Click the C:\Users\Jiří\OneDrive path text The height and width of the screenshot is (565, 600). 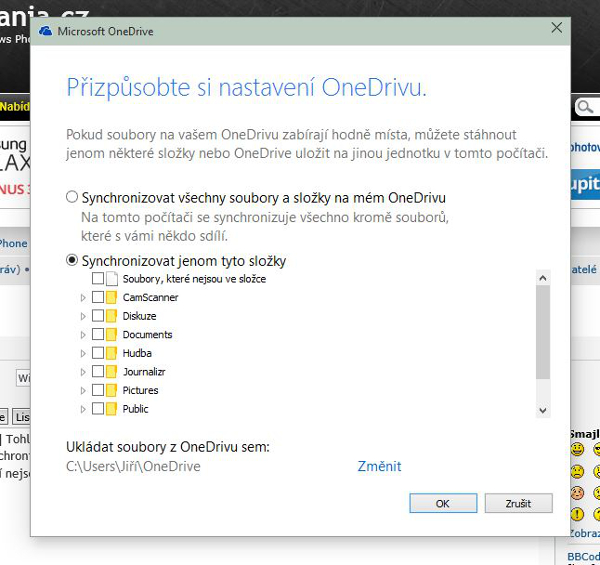pyautogui.click(x=133, y=466)
